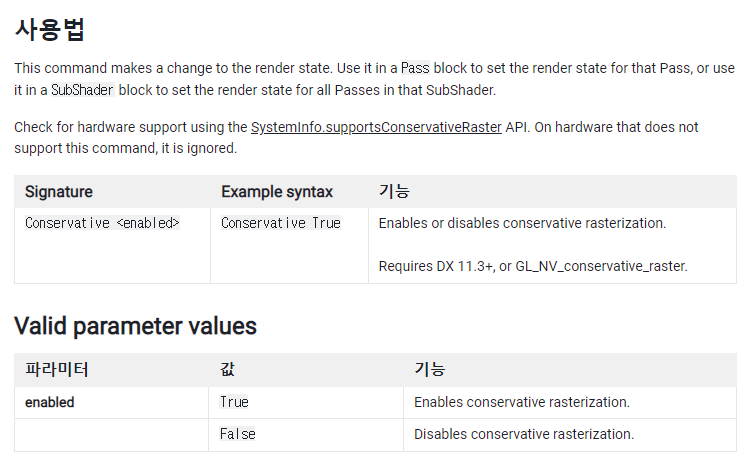Click the Example syntax column header

[x=277, y=191]
